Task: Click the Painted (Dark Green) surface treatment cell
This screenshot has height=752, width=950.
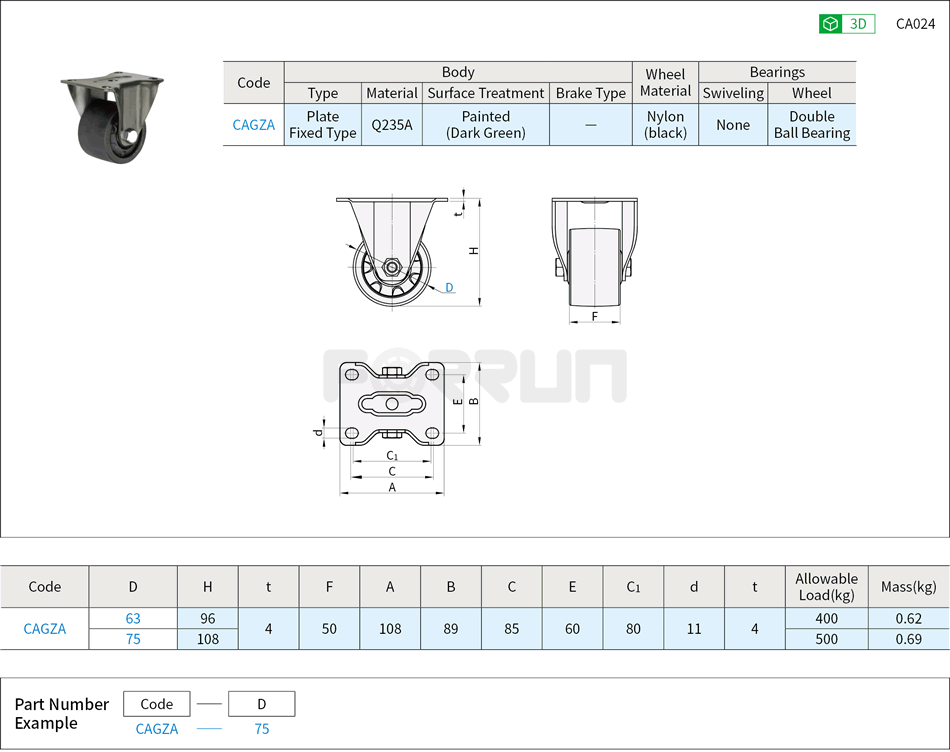Action: tap(485, 125)
